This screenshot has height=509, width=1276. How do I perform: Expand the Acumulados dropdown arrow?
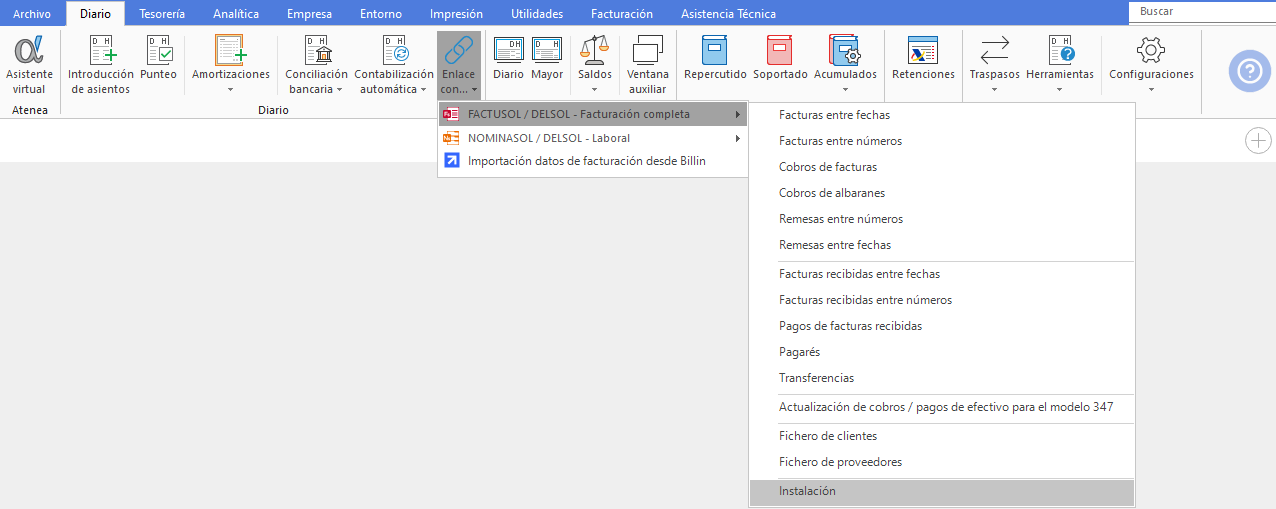coord(845,90)
